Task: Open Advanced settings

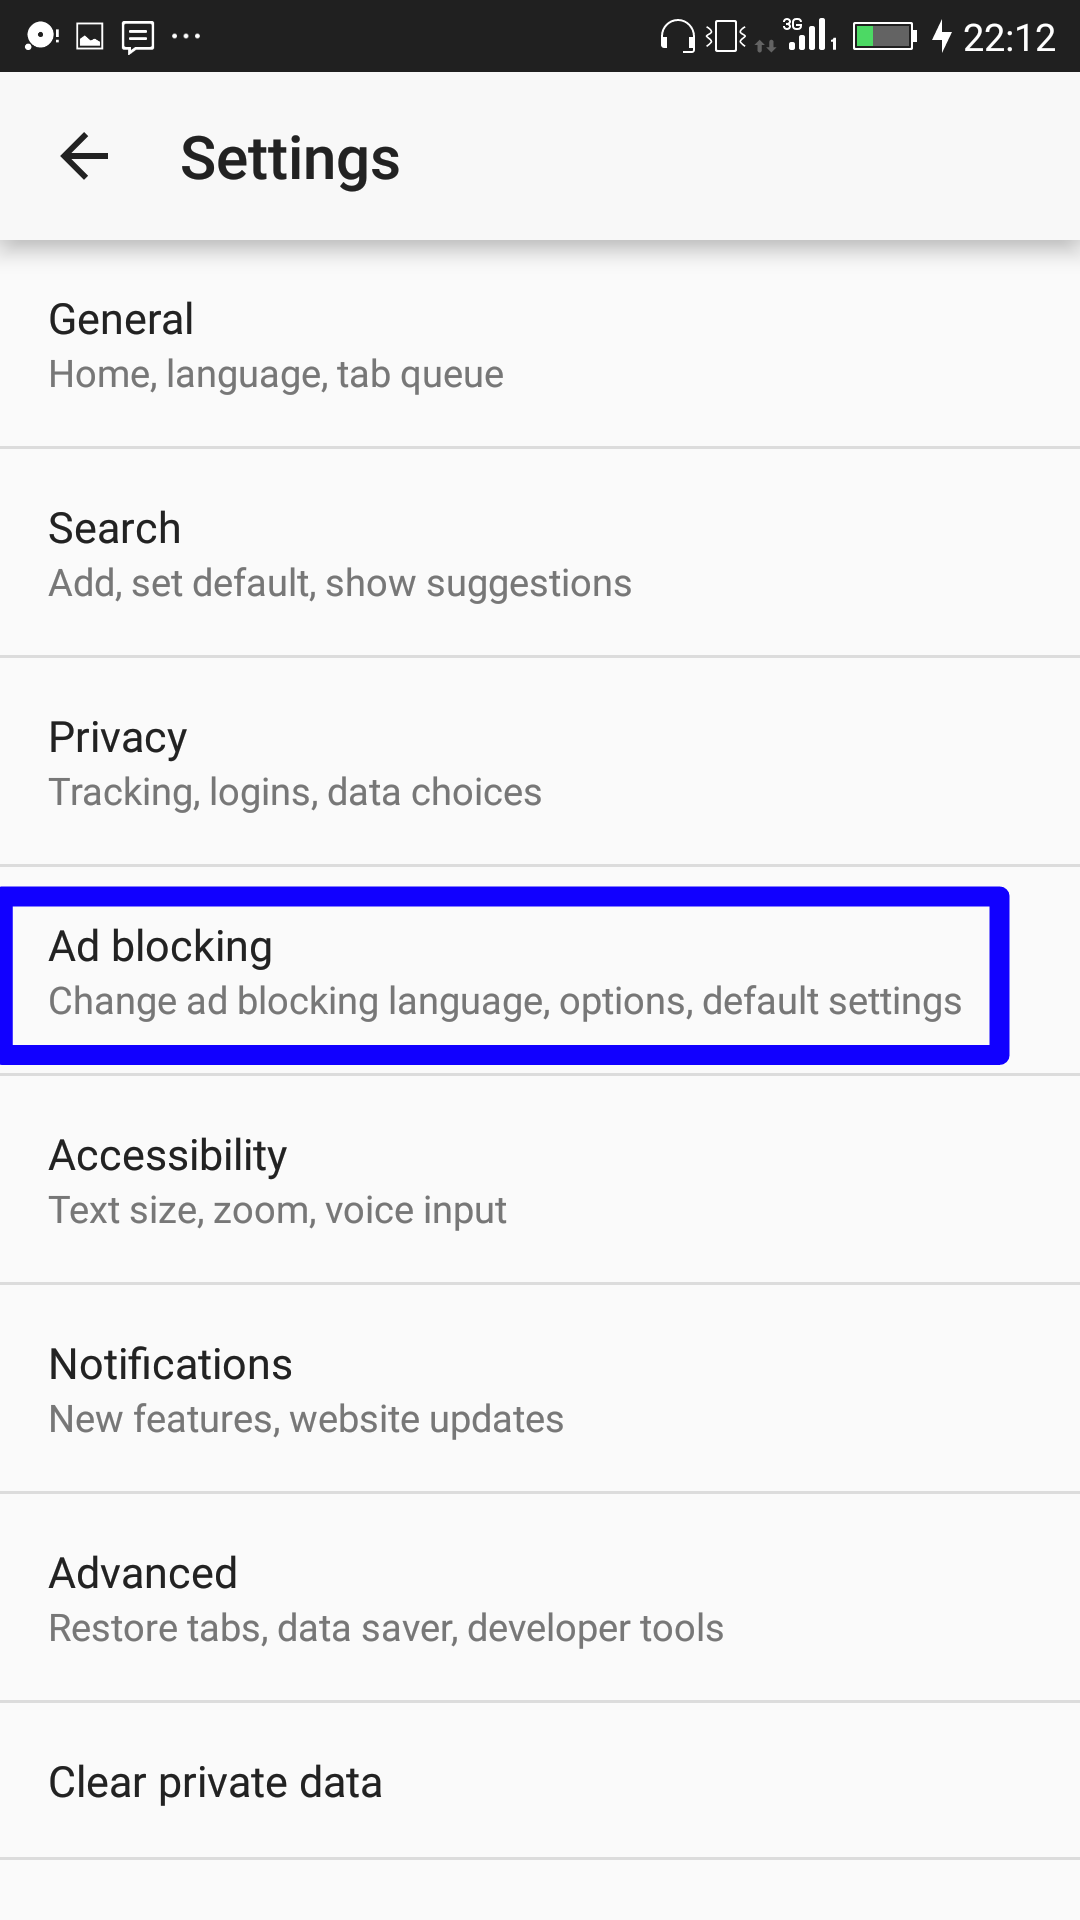Action: coord(540,1598)
